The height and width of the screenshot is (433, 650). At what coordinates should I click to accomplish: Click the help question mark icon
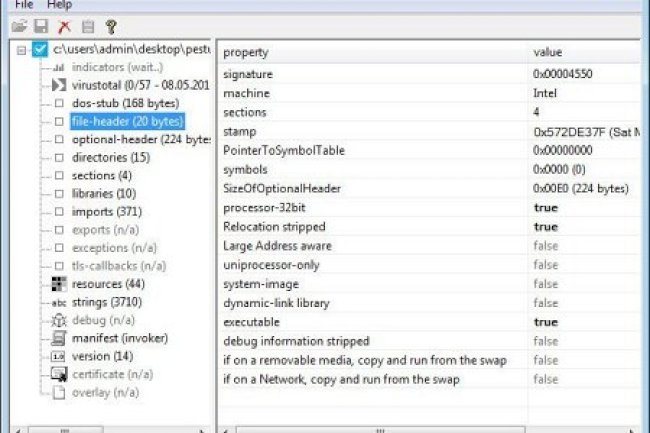pyautogui.click(x=110, y=26)
